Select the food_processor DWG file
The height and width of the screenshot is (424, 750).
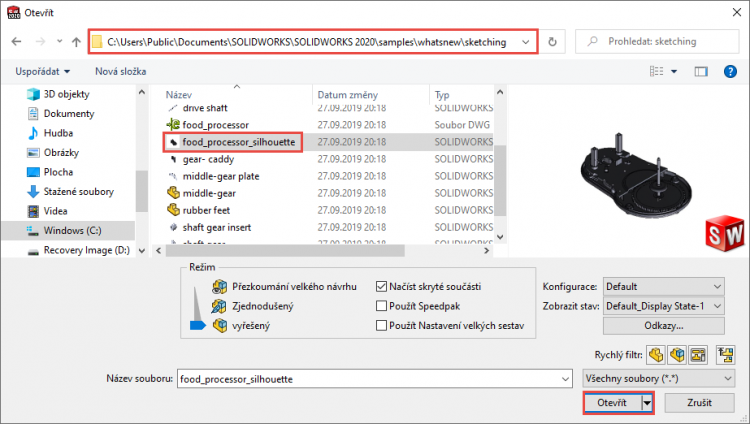[x=215, y=125]
